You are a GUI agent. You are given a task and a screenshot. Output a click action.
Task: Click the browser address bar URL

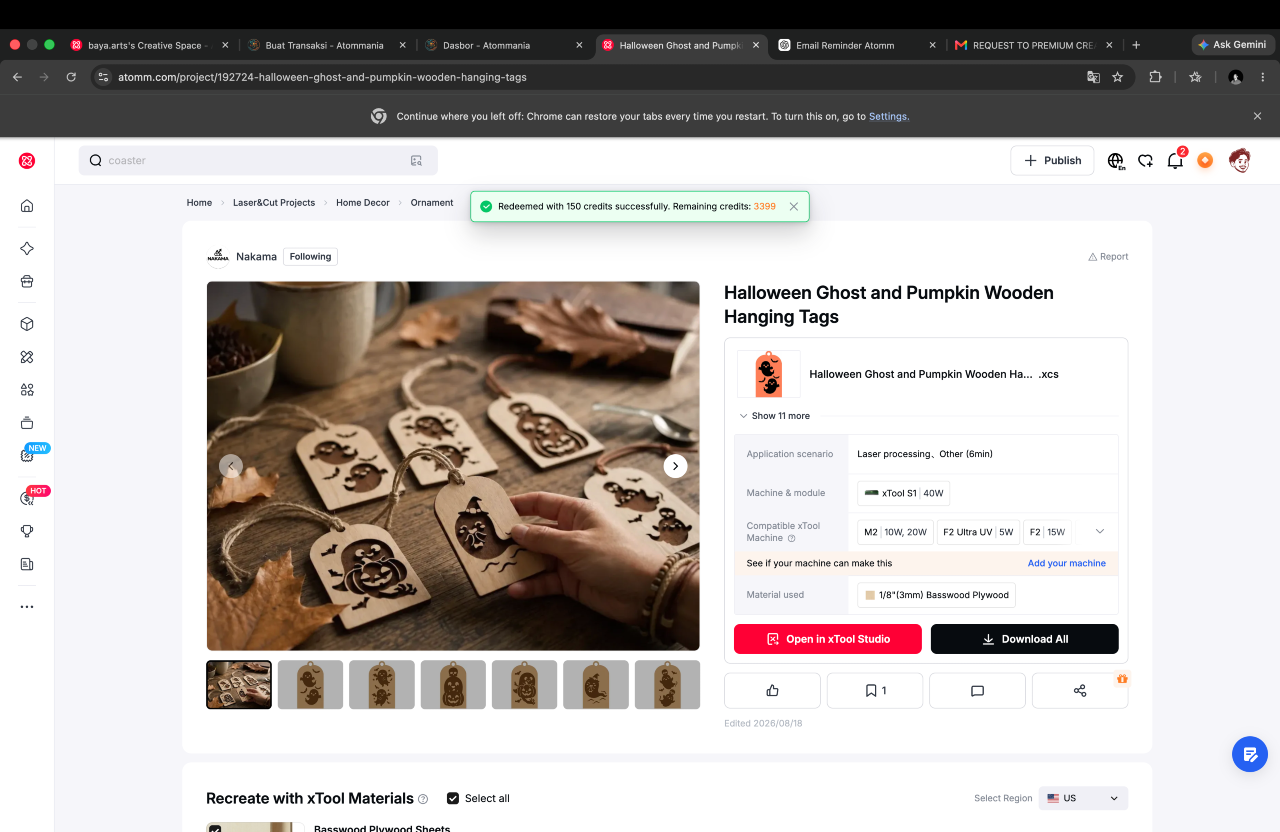322,77
